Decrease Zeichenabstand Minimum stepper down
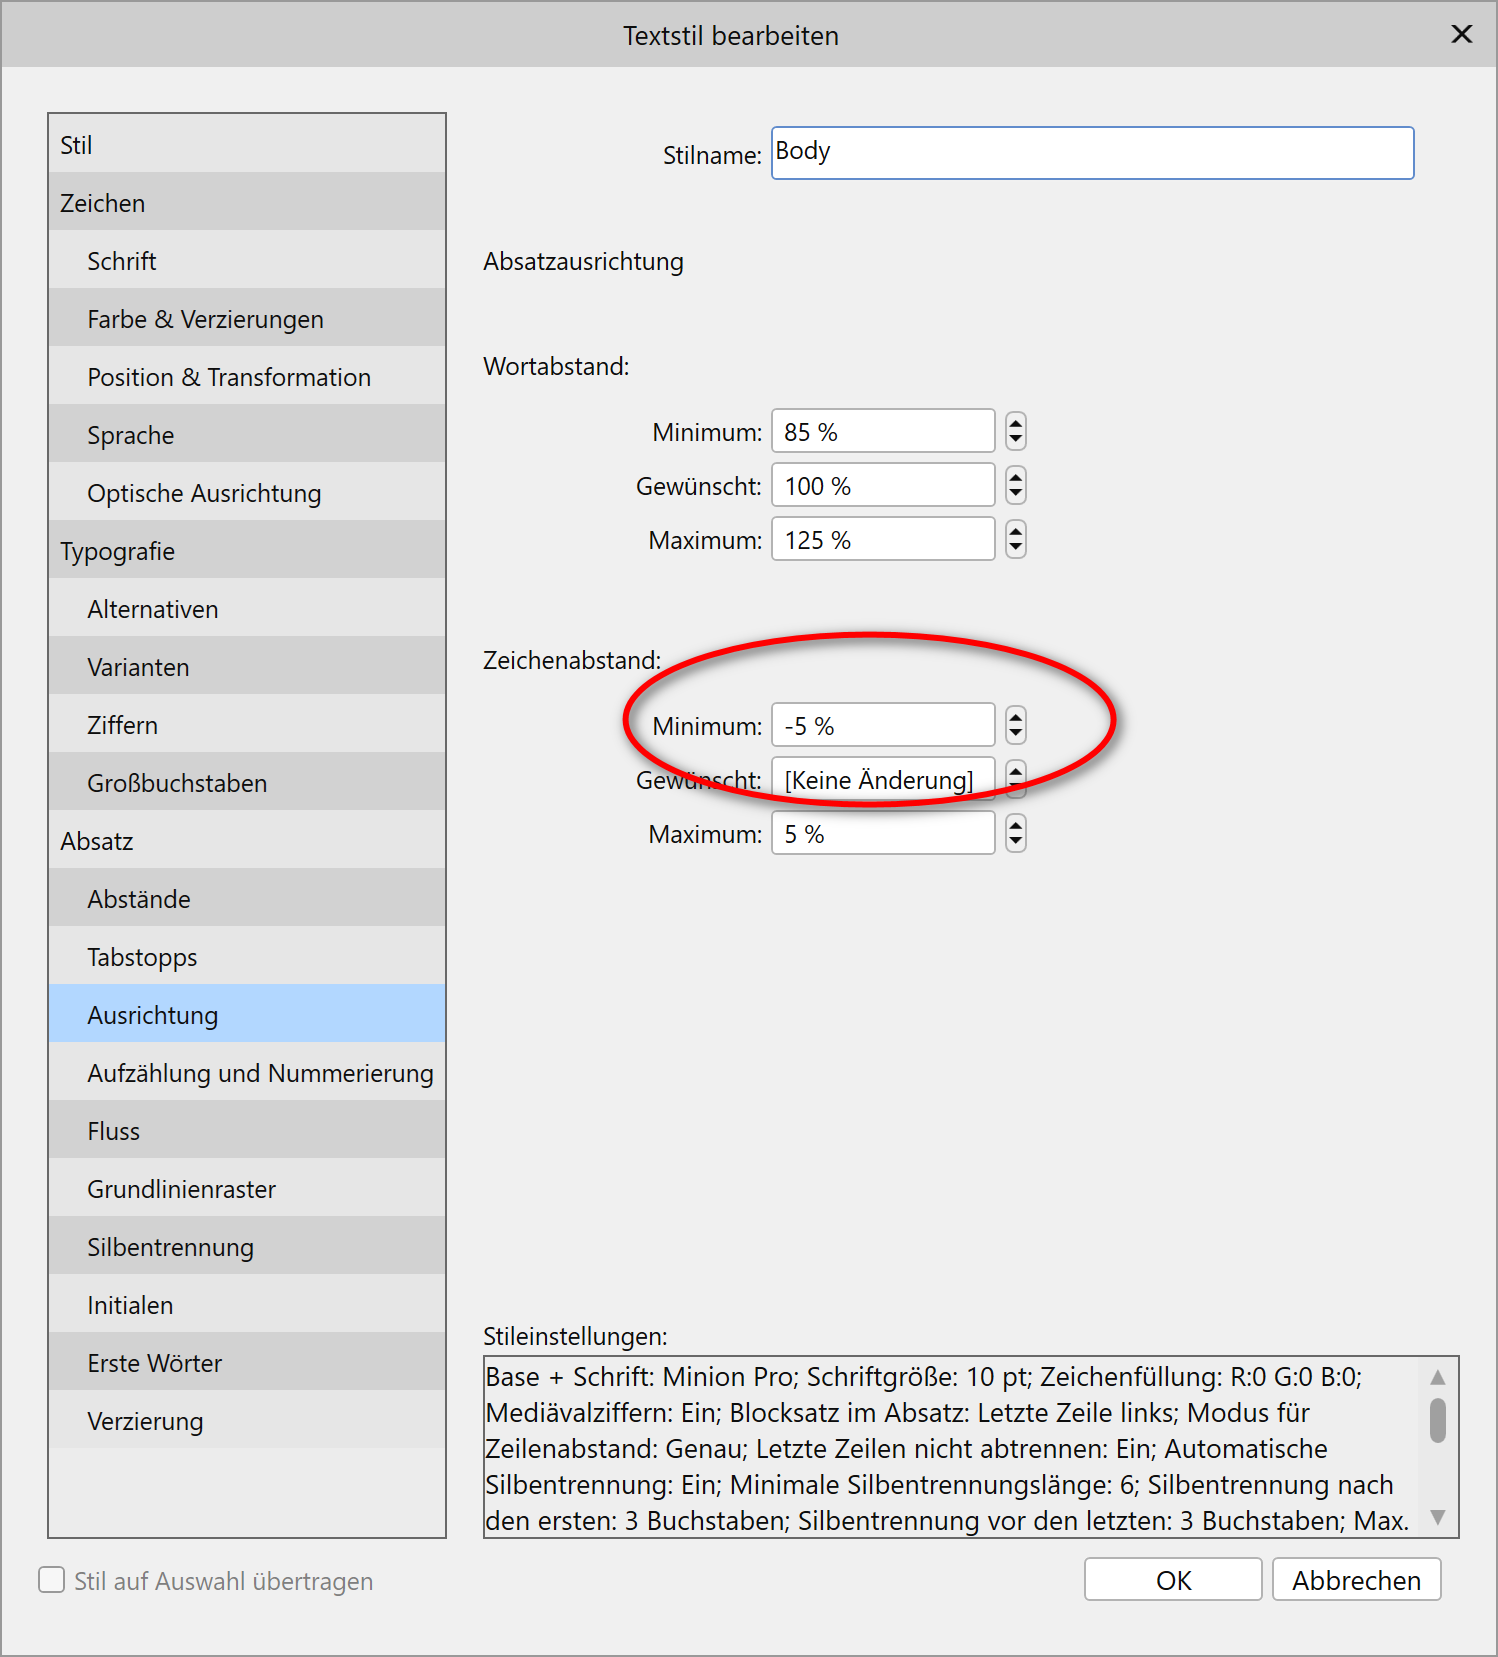1498x1657 pixels. pyautogui.click(x=1016, y=735)
